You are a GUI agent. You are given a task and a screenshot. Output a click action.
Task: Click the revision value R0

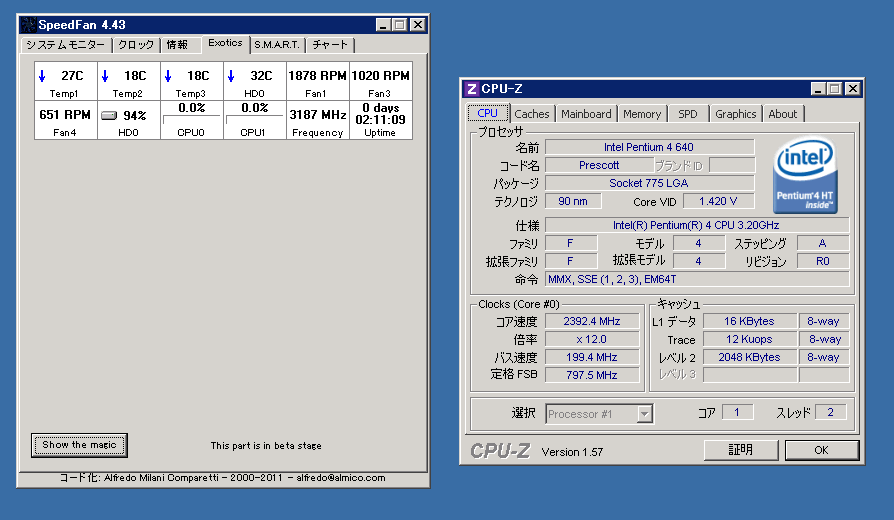823,261
